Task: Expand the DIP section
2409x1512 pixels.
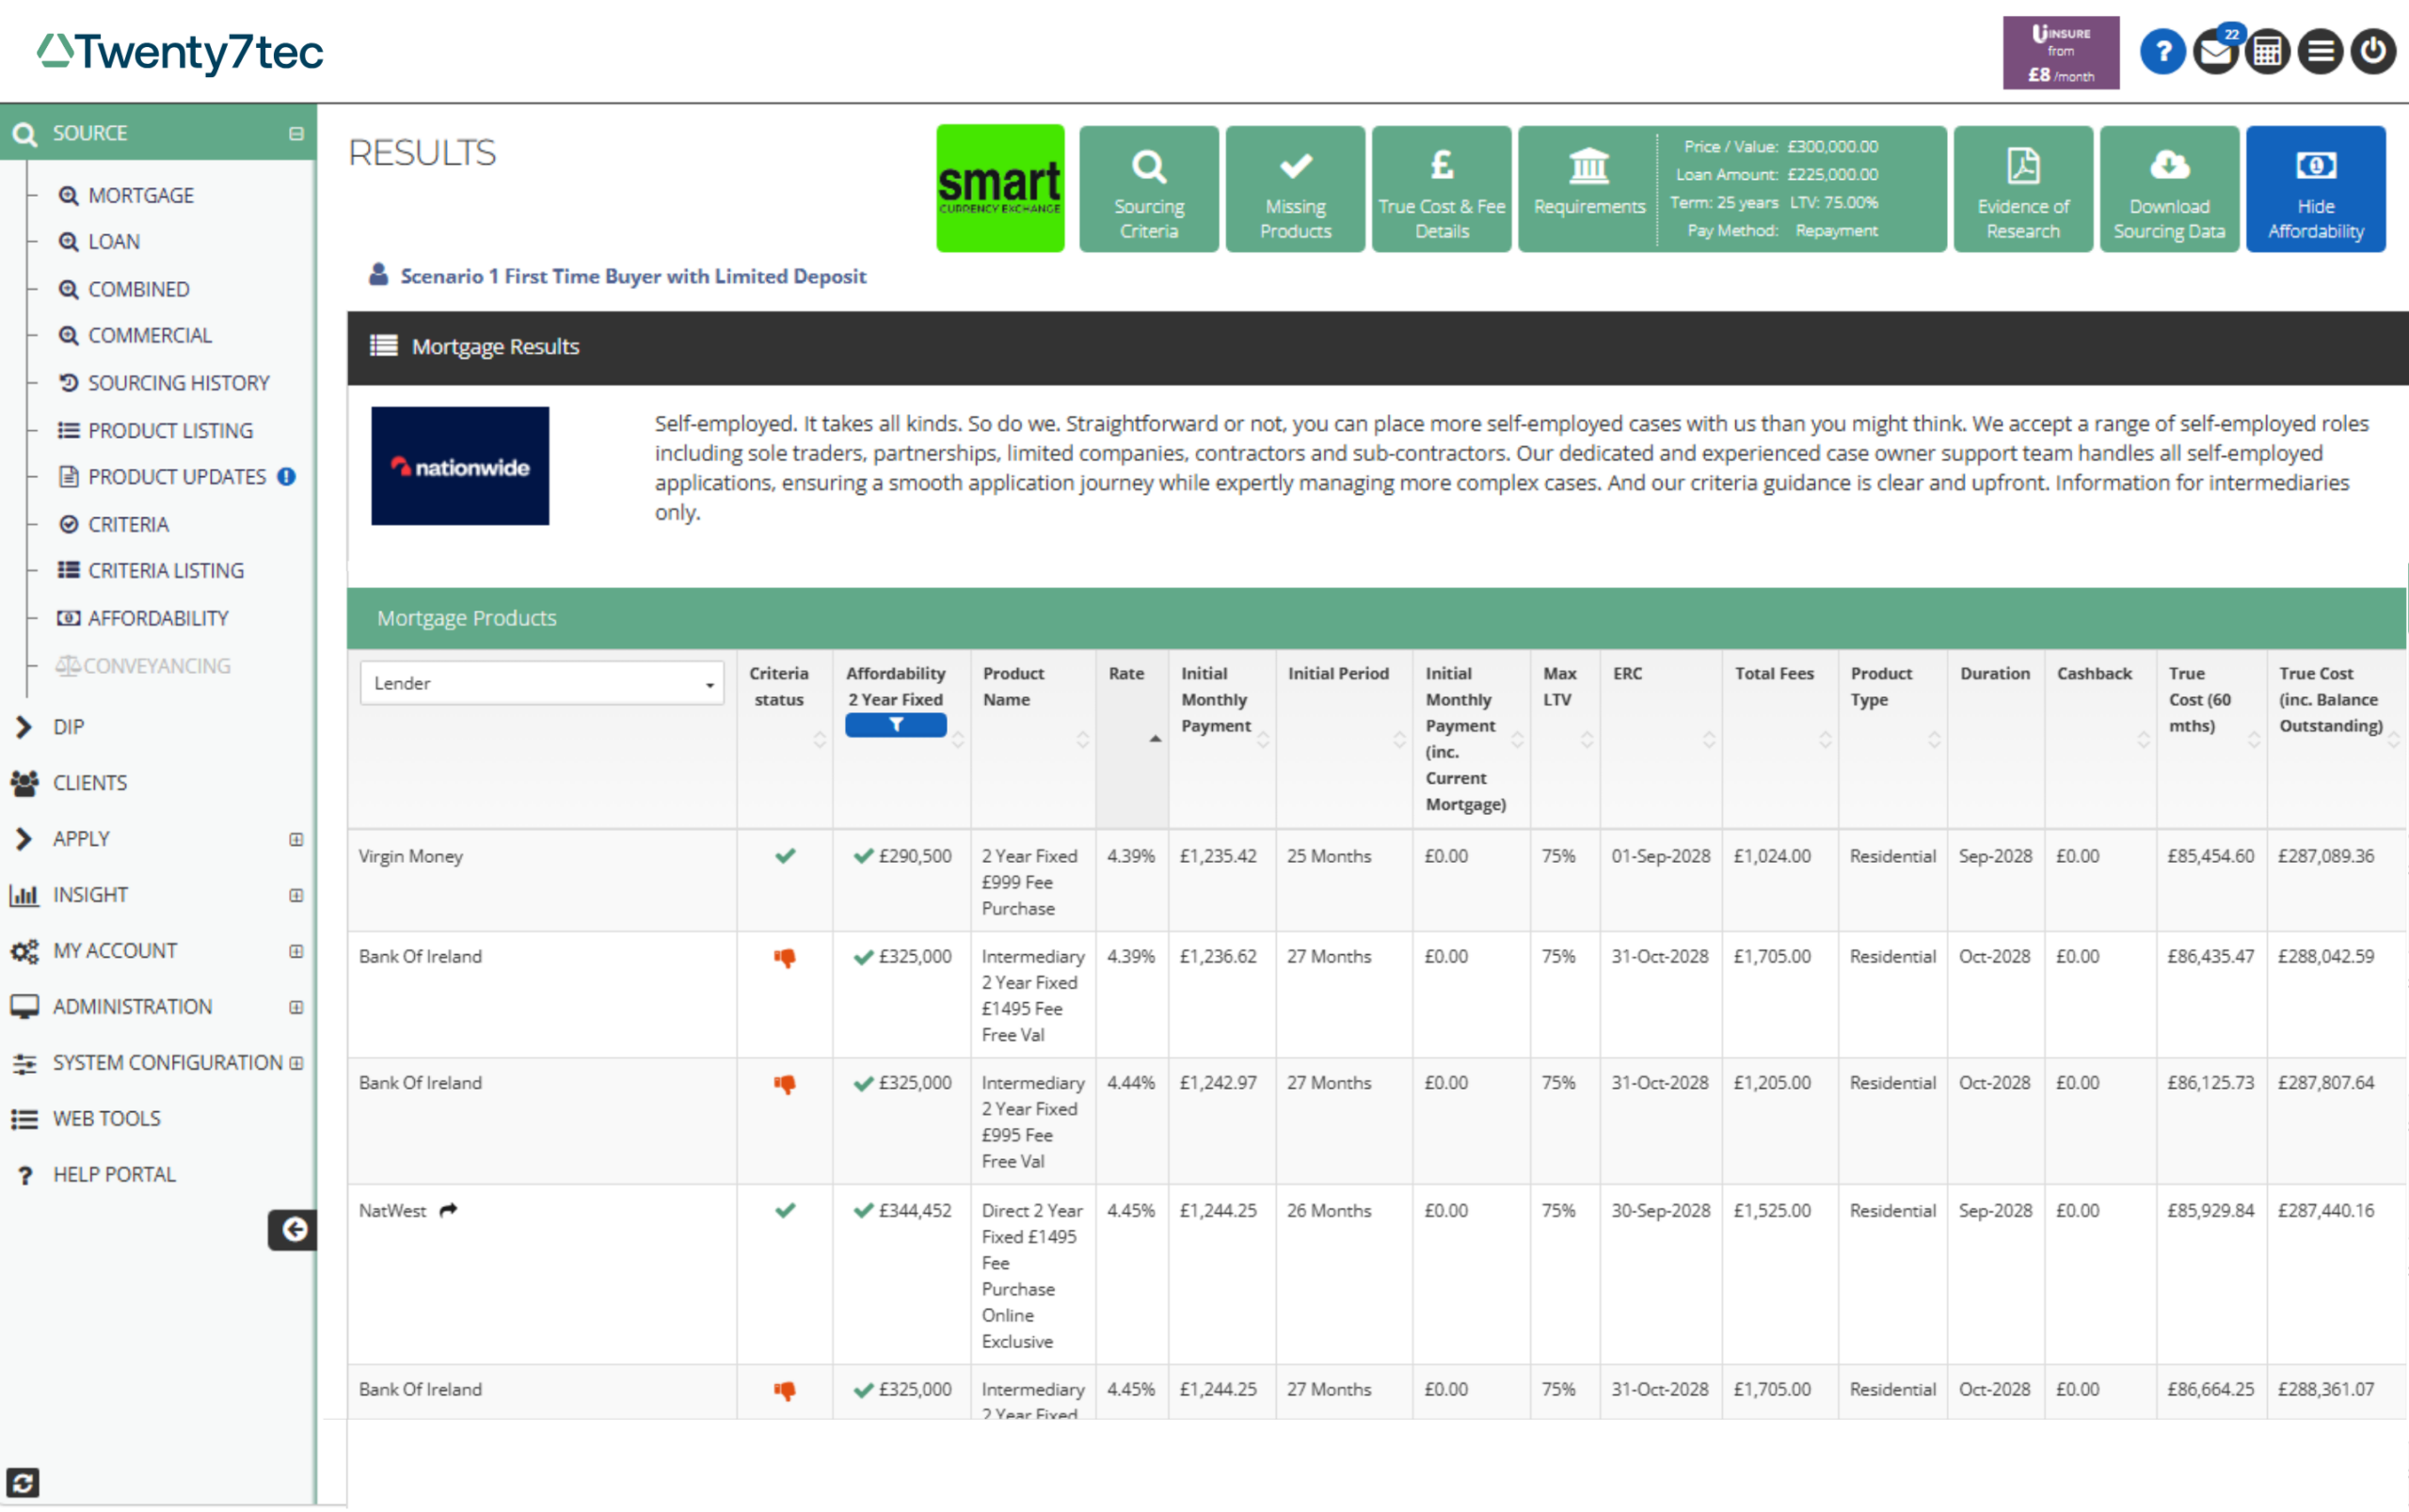Action: 24,727
